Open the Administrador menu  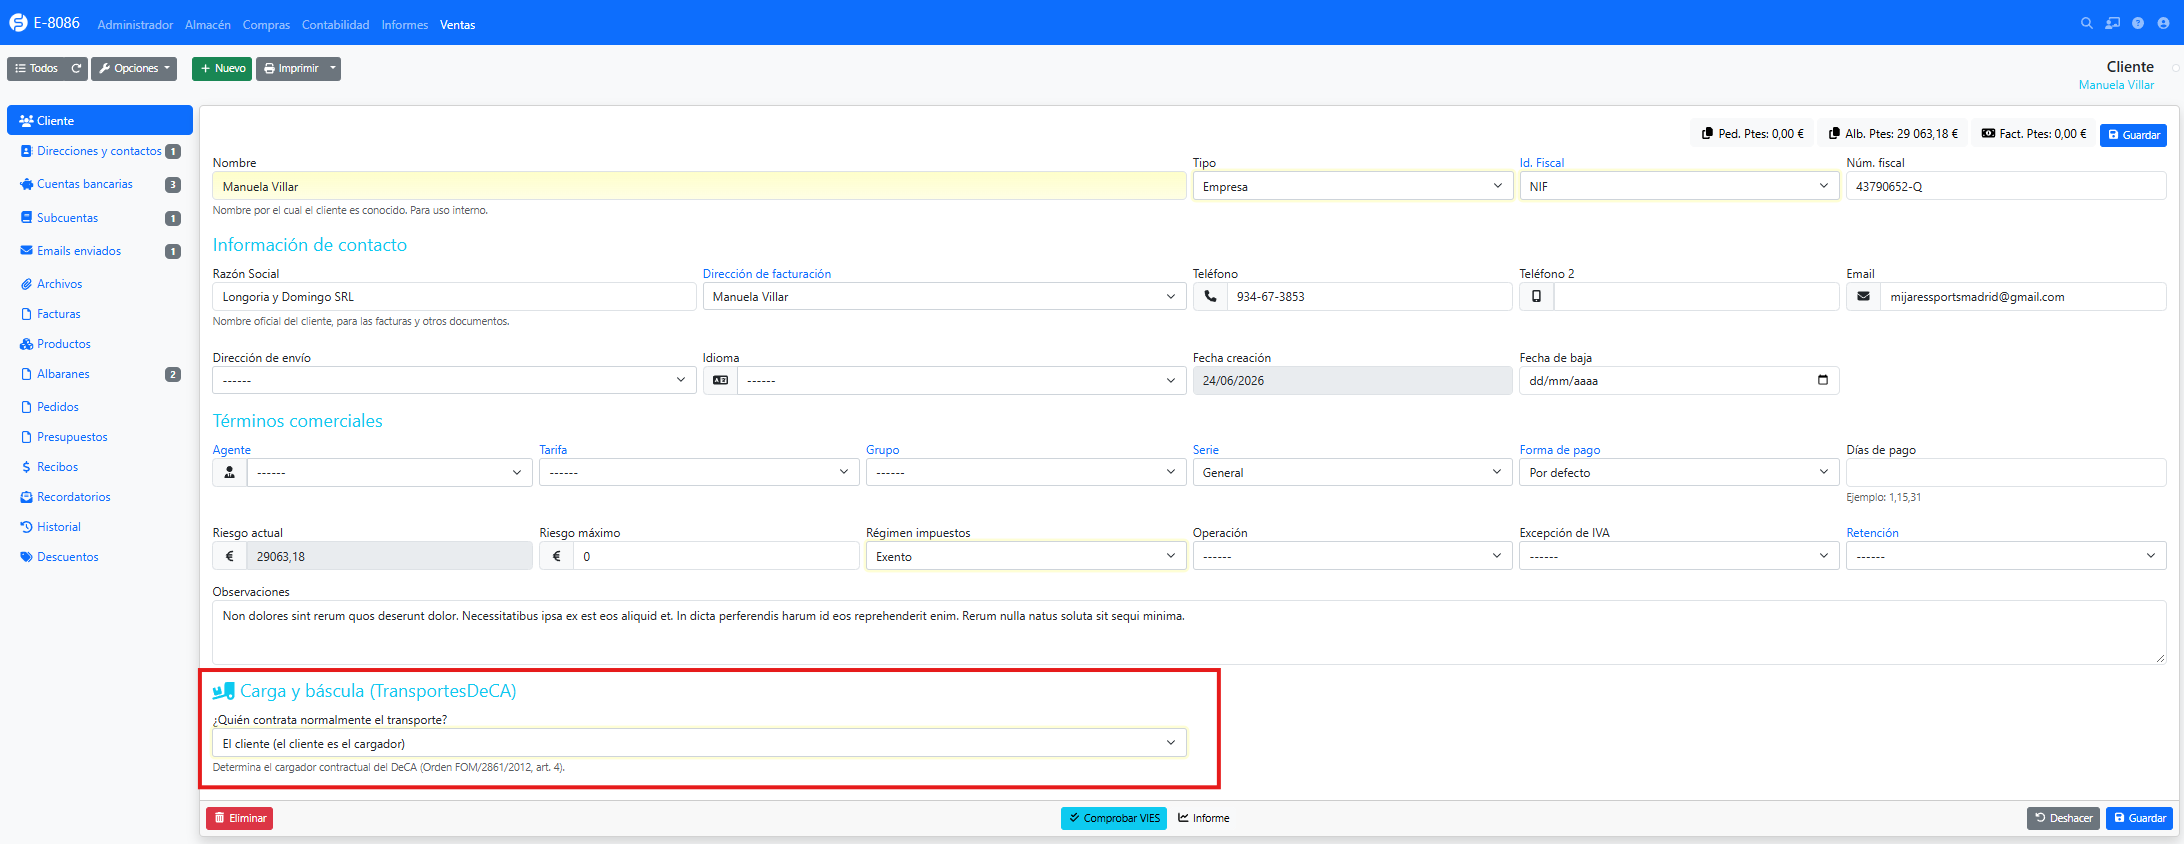135,25
